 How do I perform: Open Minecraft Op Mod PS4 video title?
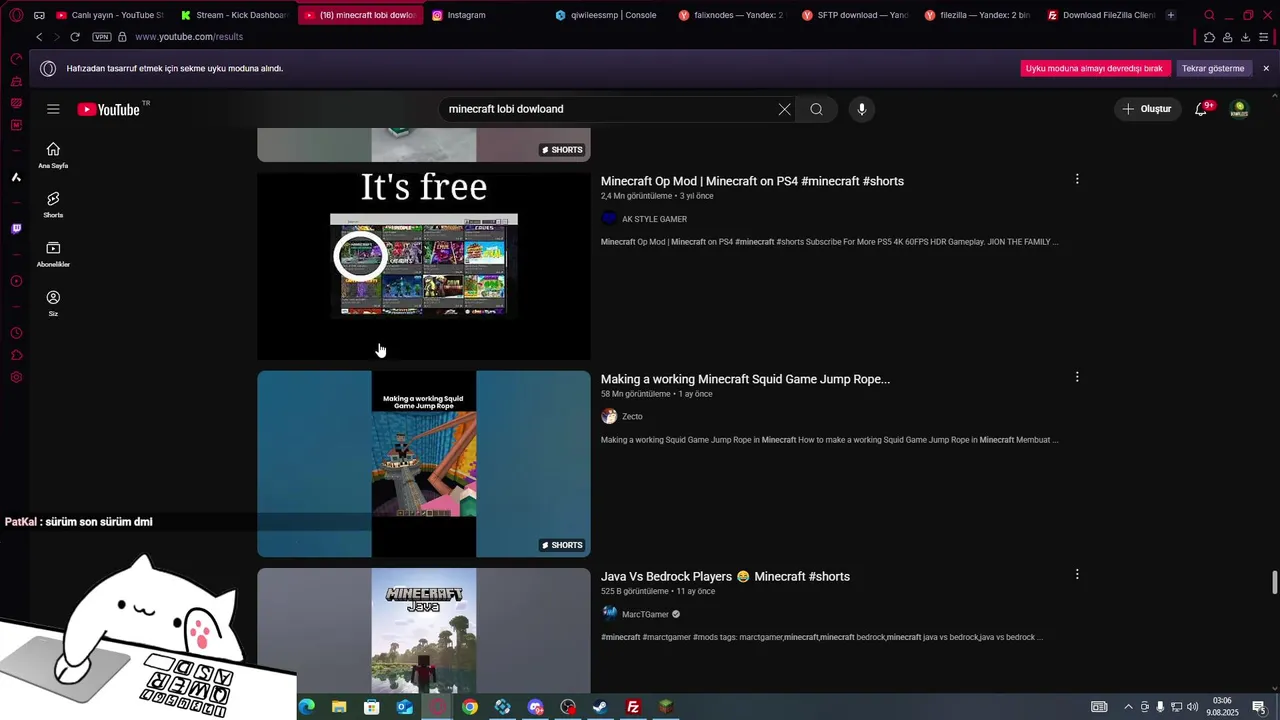(752, 181)
